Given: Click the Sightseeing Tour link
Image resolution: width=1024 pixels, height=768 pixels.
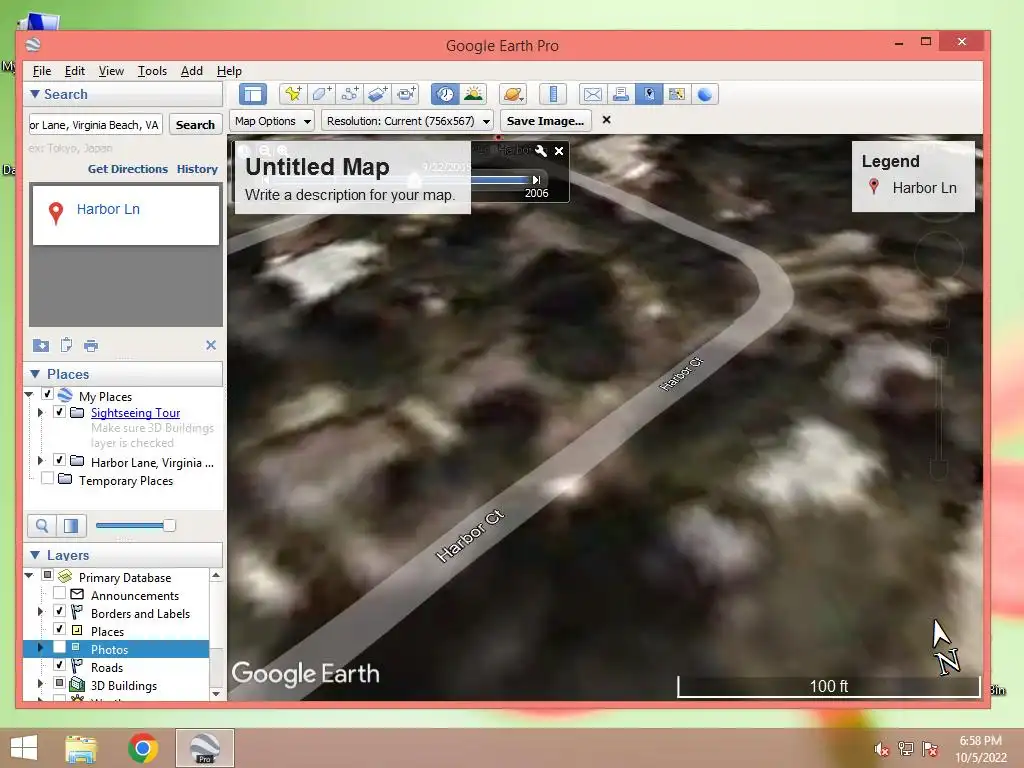Looking at the screenshot, I should click(x=135, y=413).
